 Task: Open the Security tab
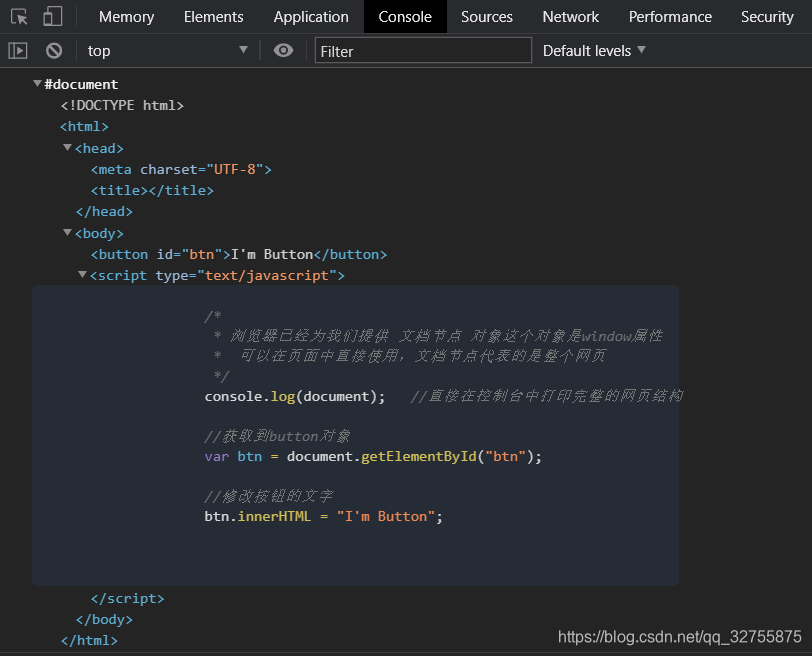(x=767, y=17)
